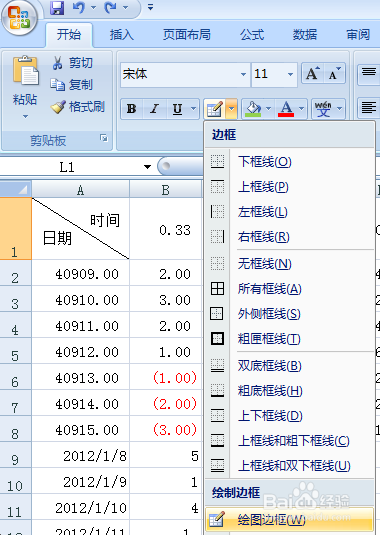
Task: Open the redo history dropdown arrow
Action: (x=125, y=8)
